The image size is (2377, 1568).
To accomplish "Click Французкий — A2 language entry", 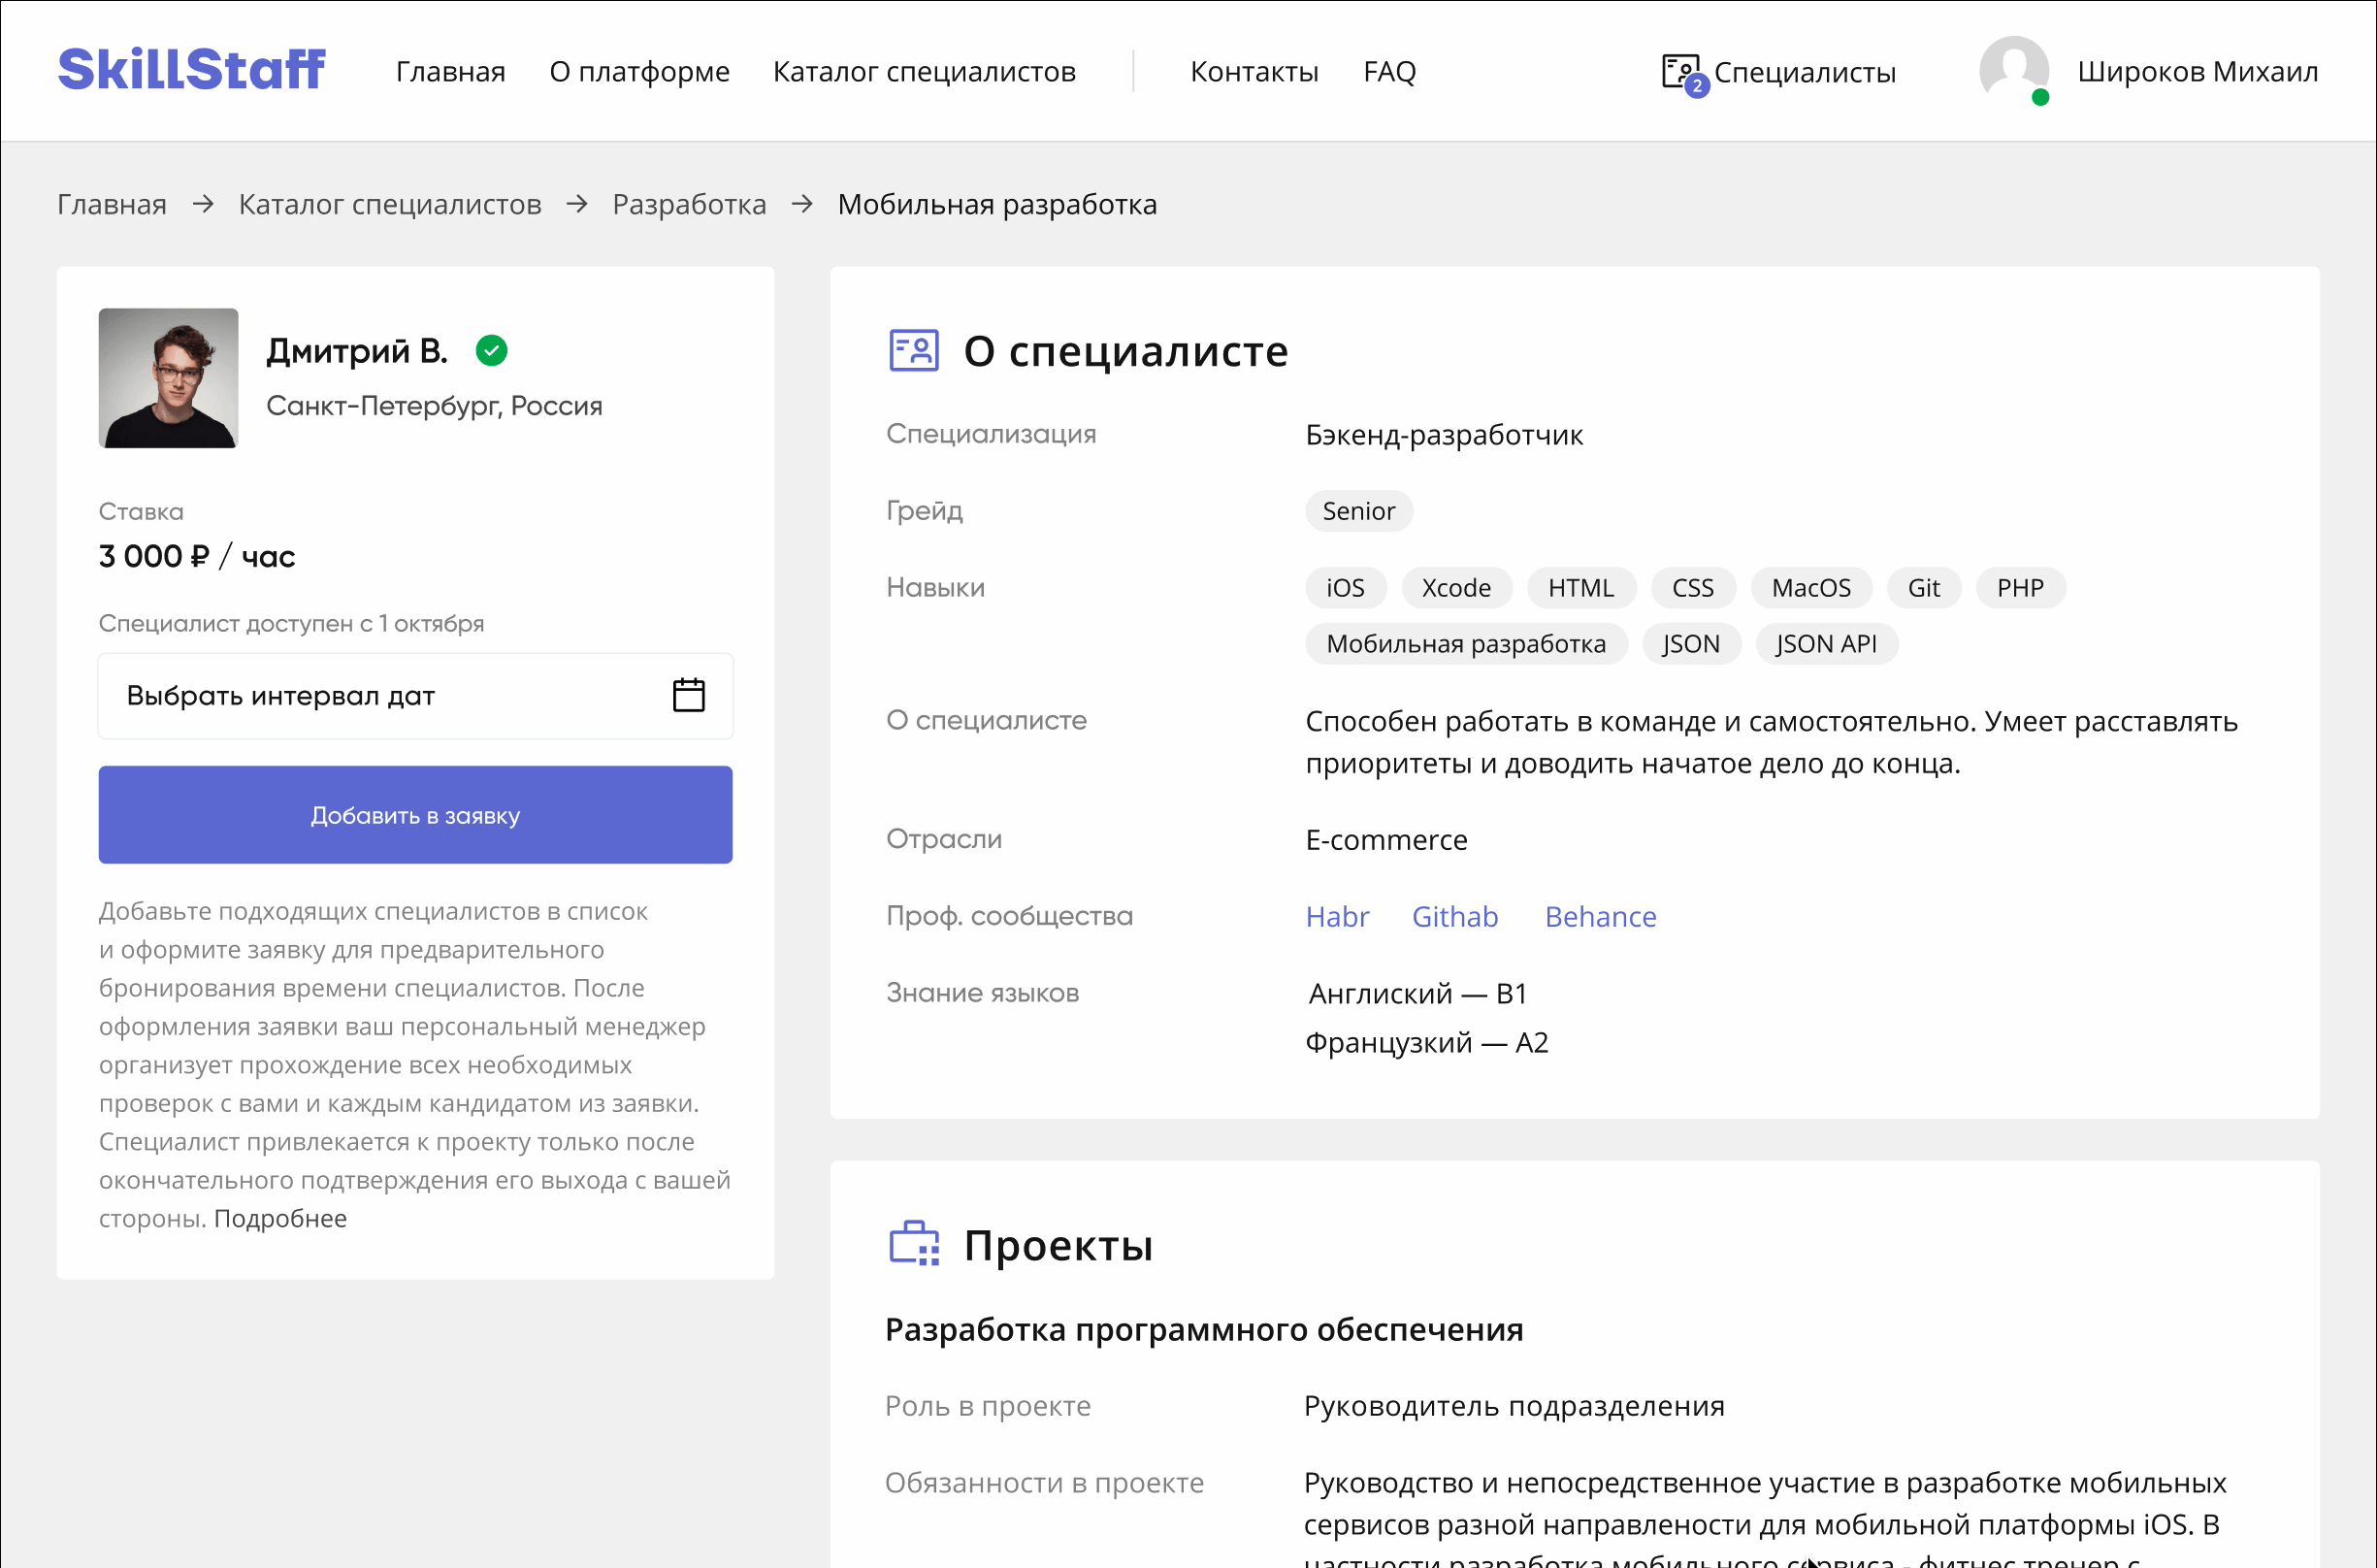I will tap(1427, 1043).
